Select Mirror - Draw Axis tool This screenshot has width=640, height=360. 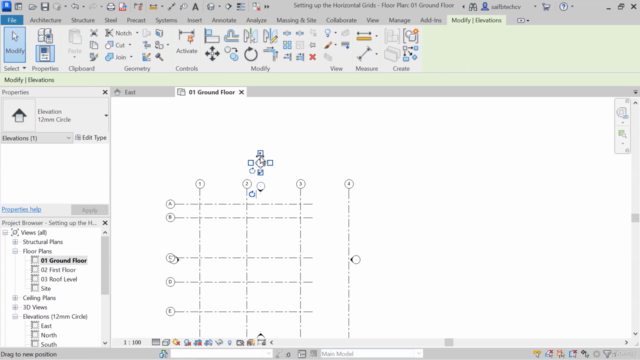(x=270, y=36)
